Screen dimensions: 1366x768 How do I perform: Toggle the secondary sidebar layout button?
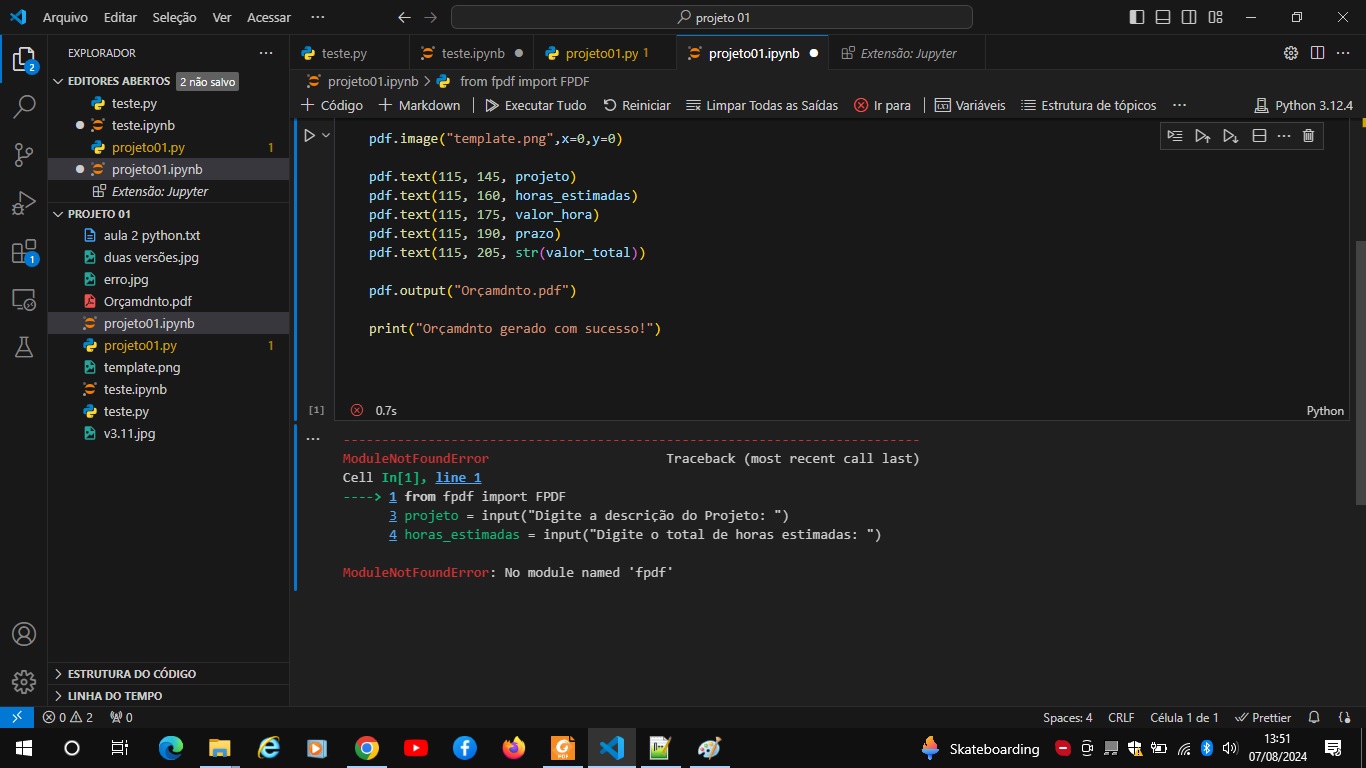tap(1189, 17)
